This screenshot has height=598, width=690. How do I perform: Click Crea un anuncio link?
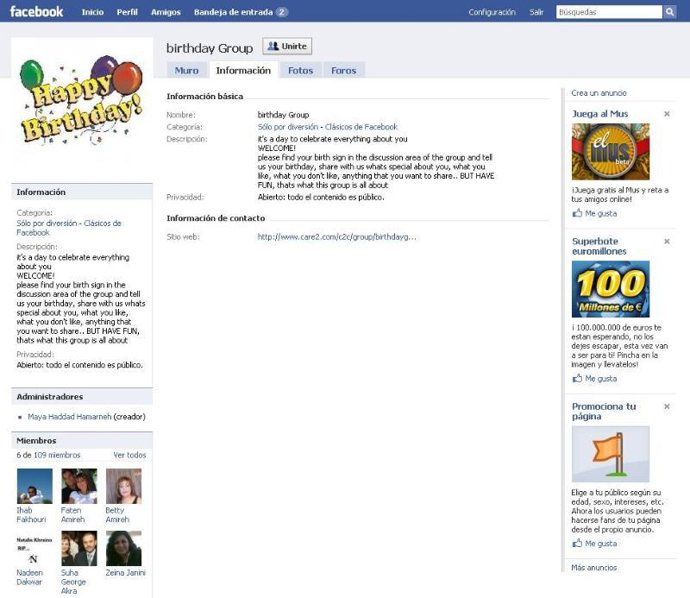599,93
